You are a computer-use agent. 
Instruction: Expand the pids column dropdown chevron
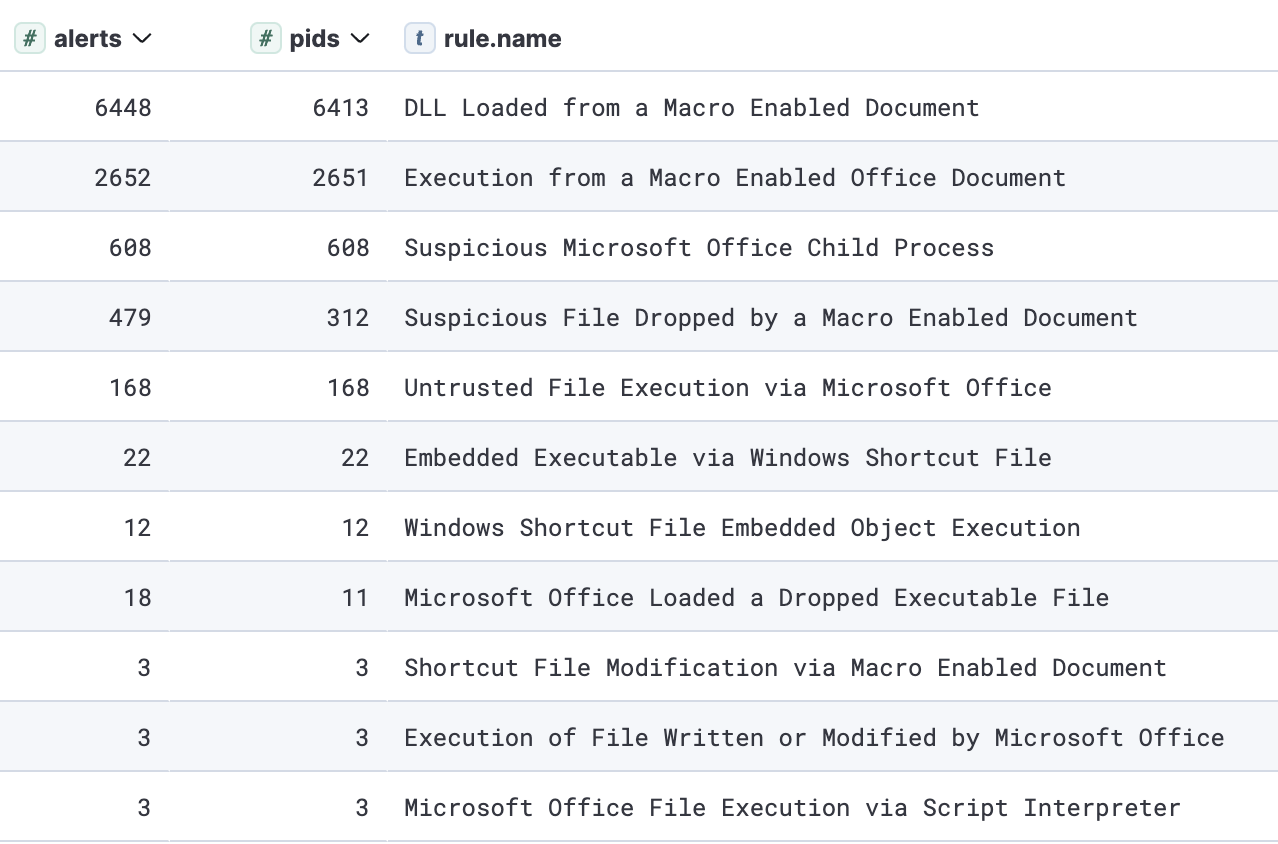(x=360, y=39)
